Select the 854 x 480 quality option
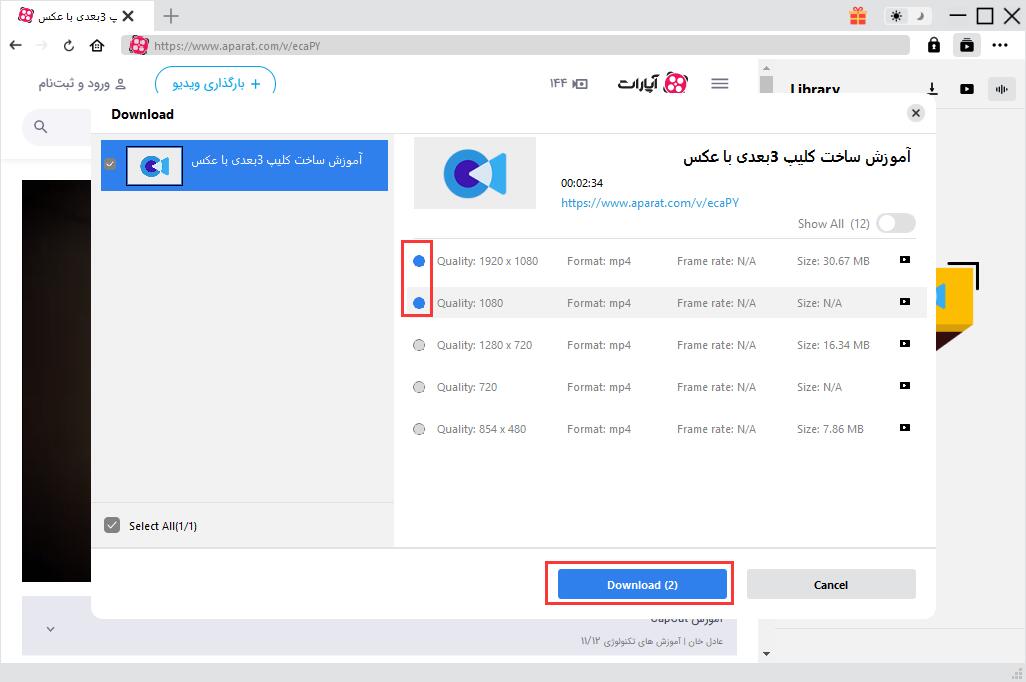1026x682 pixels. (x=419, y=429)
